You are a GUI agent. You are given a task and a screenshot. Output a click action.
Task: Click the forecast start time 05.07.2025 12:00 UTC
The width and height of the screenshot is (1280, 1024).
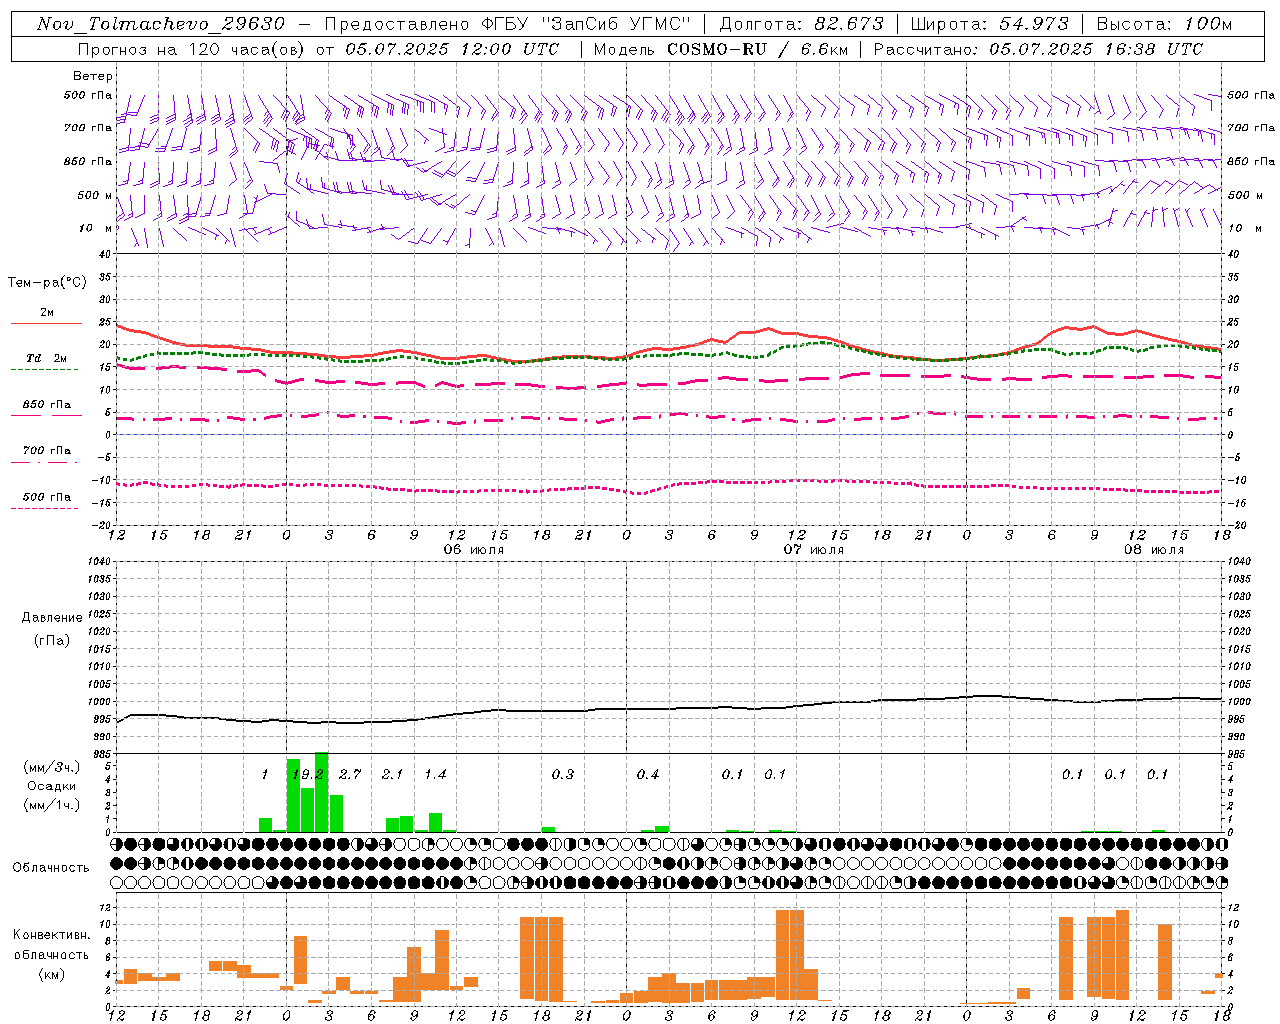pos(452,49)
